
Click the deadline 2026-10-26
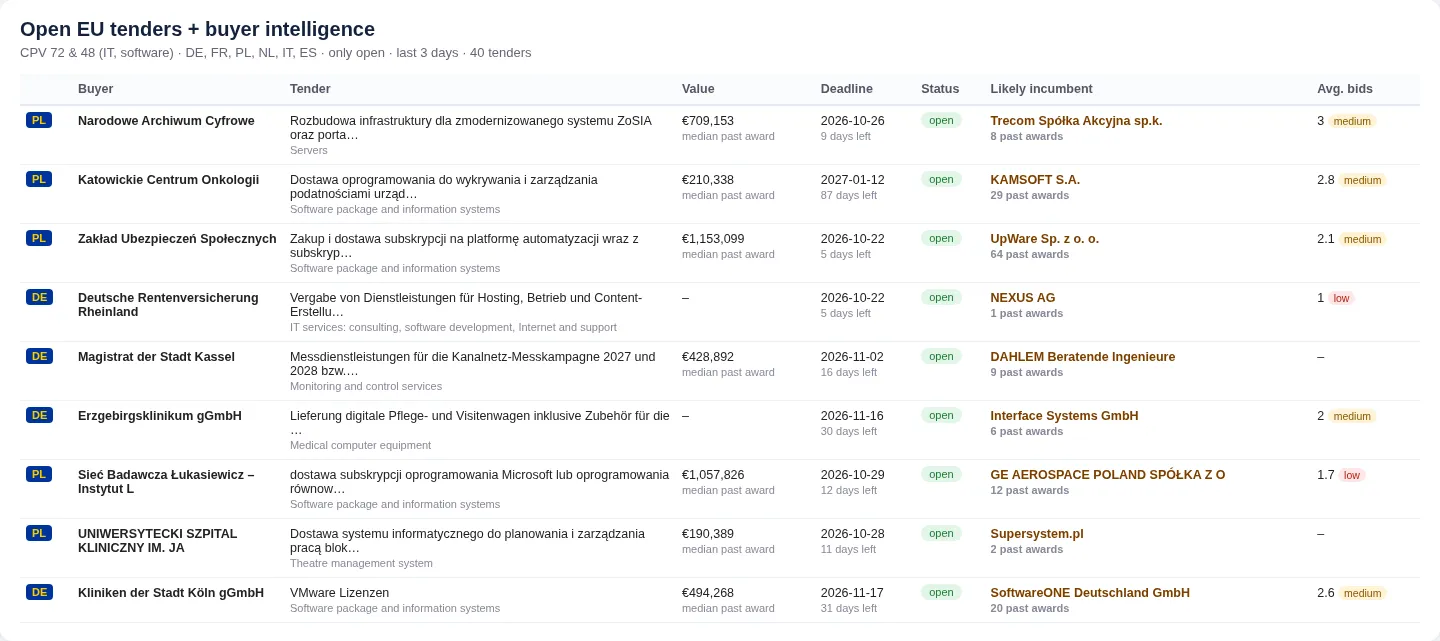(853, 121)
